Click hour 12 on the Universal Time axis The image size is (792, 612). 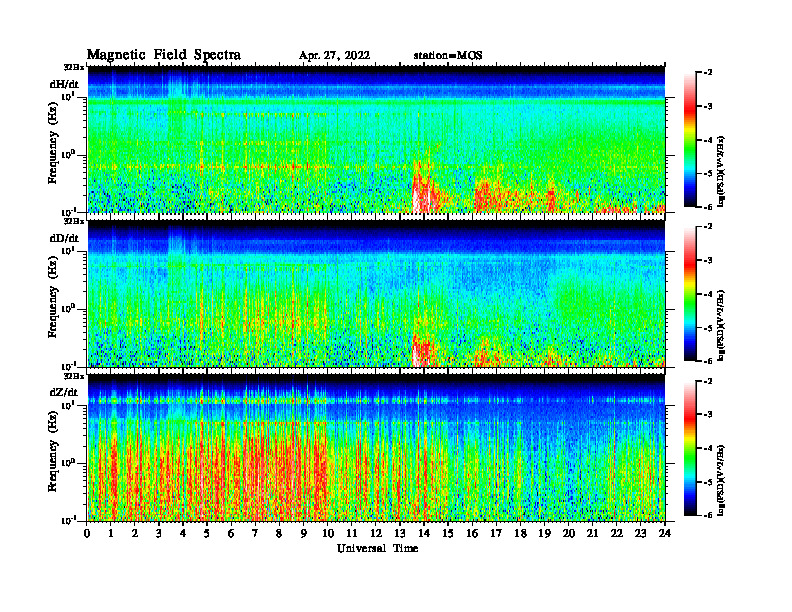376,534
